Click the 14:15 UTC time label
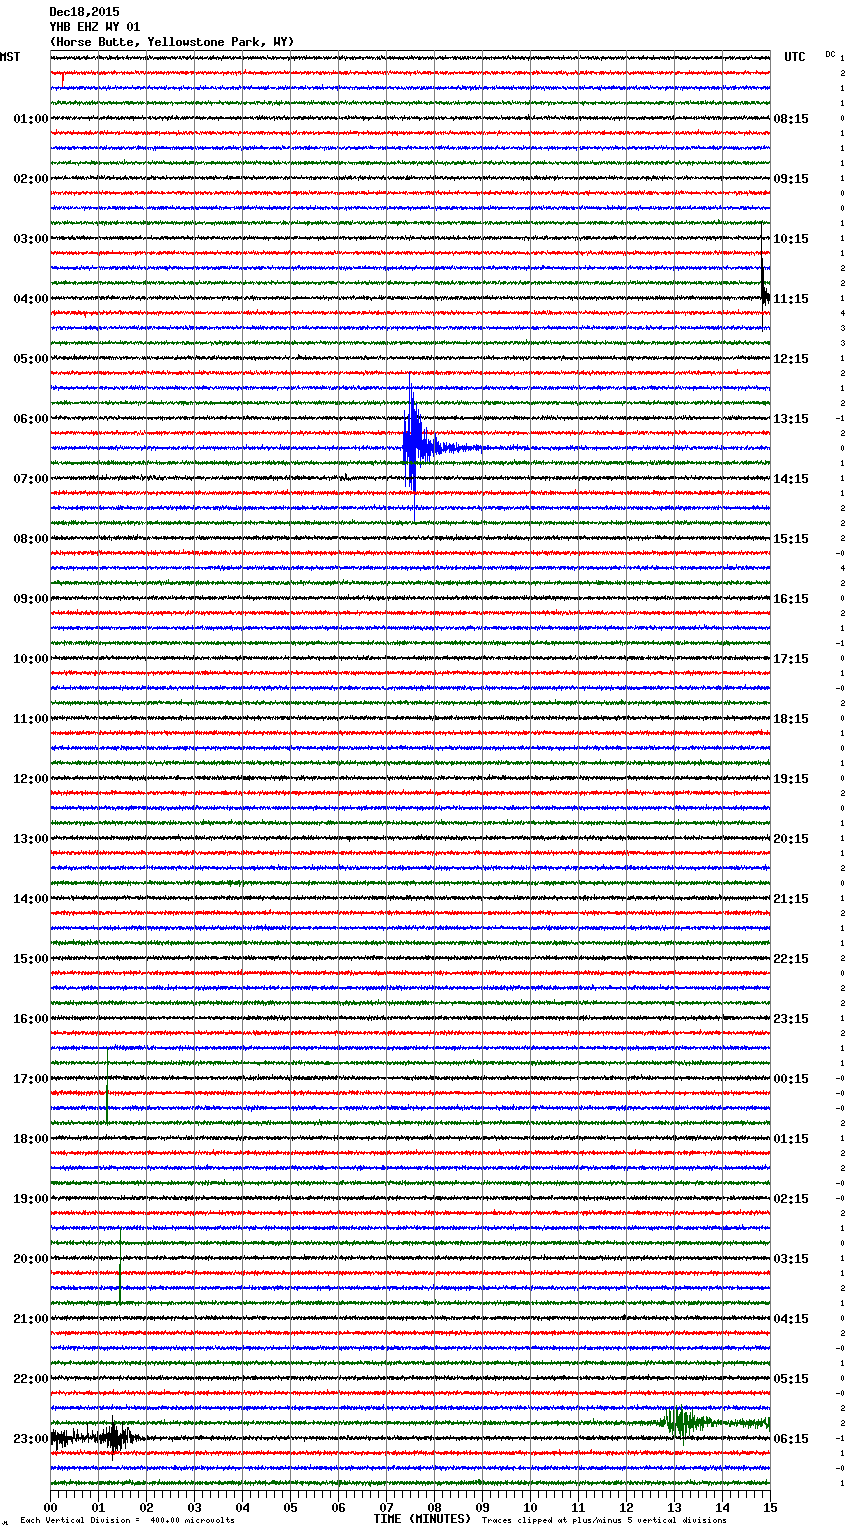This screenshot has width=850, height=1534. 791,479
